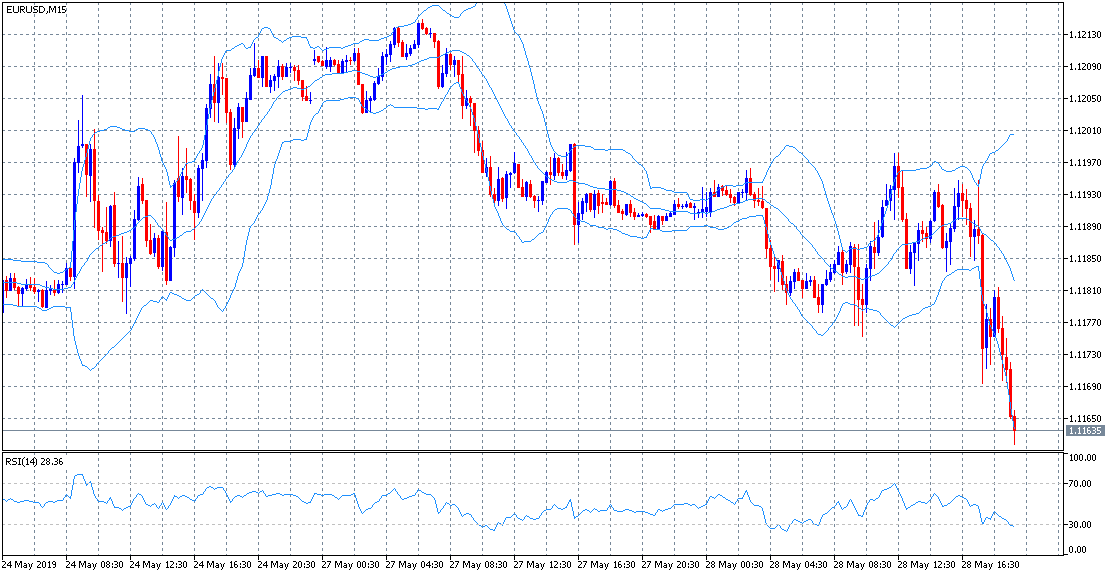Click the 1.12090 price axis label
Screen dimensions: 1116x576
point(1087,66)
